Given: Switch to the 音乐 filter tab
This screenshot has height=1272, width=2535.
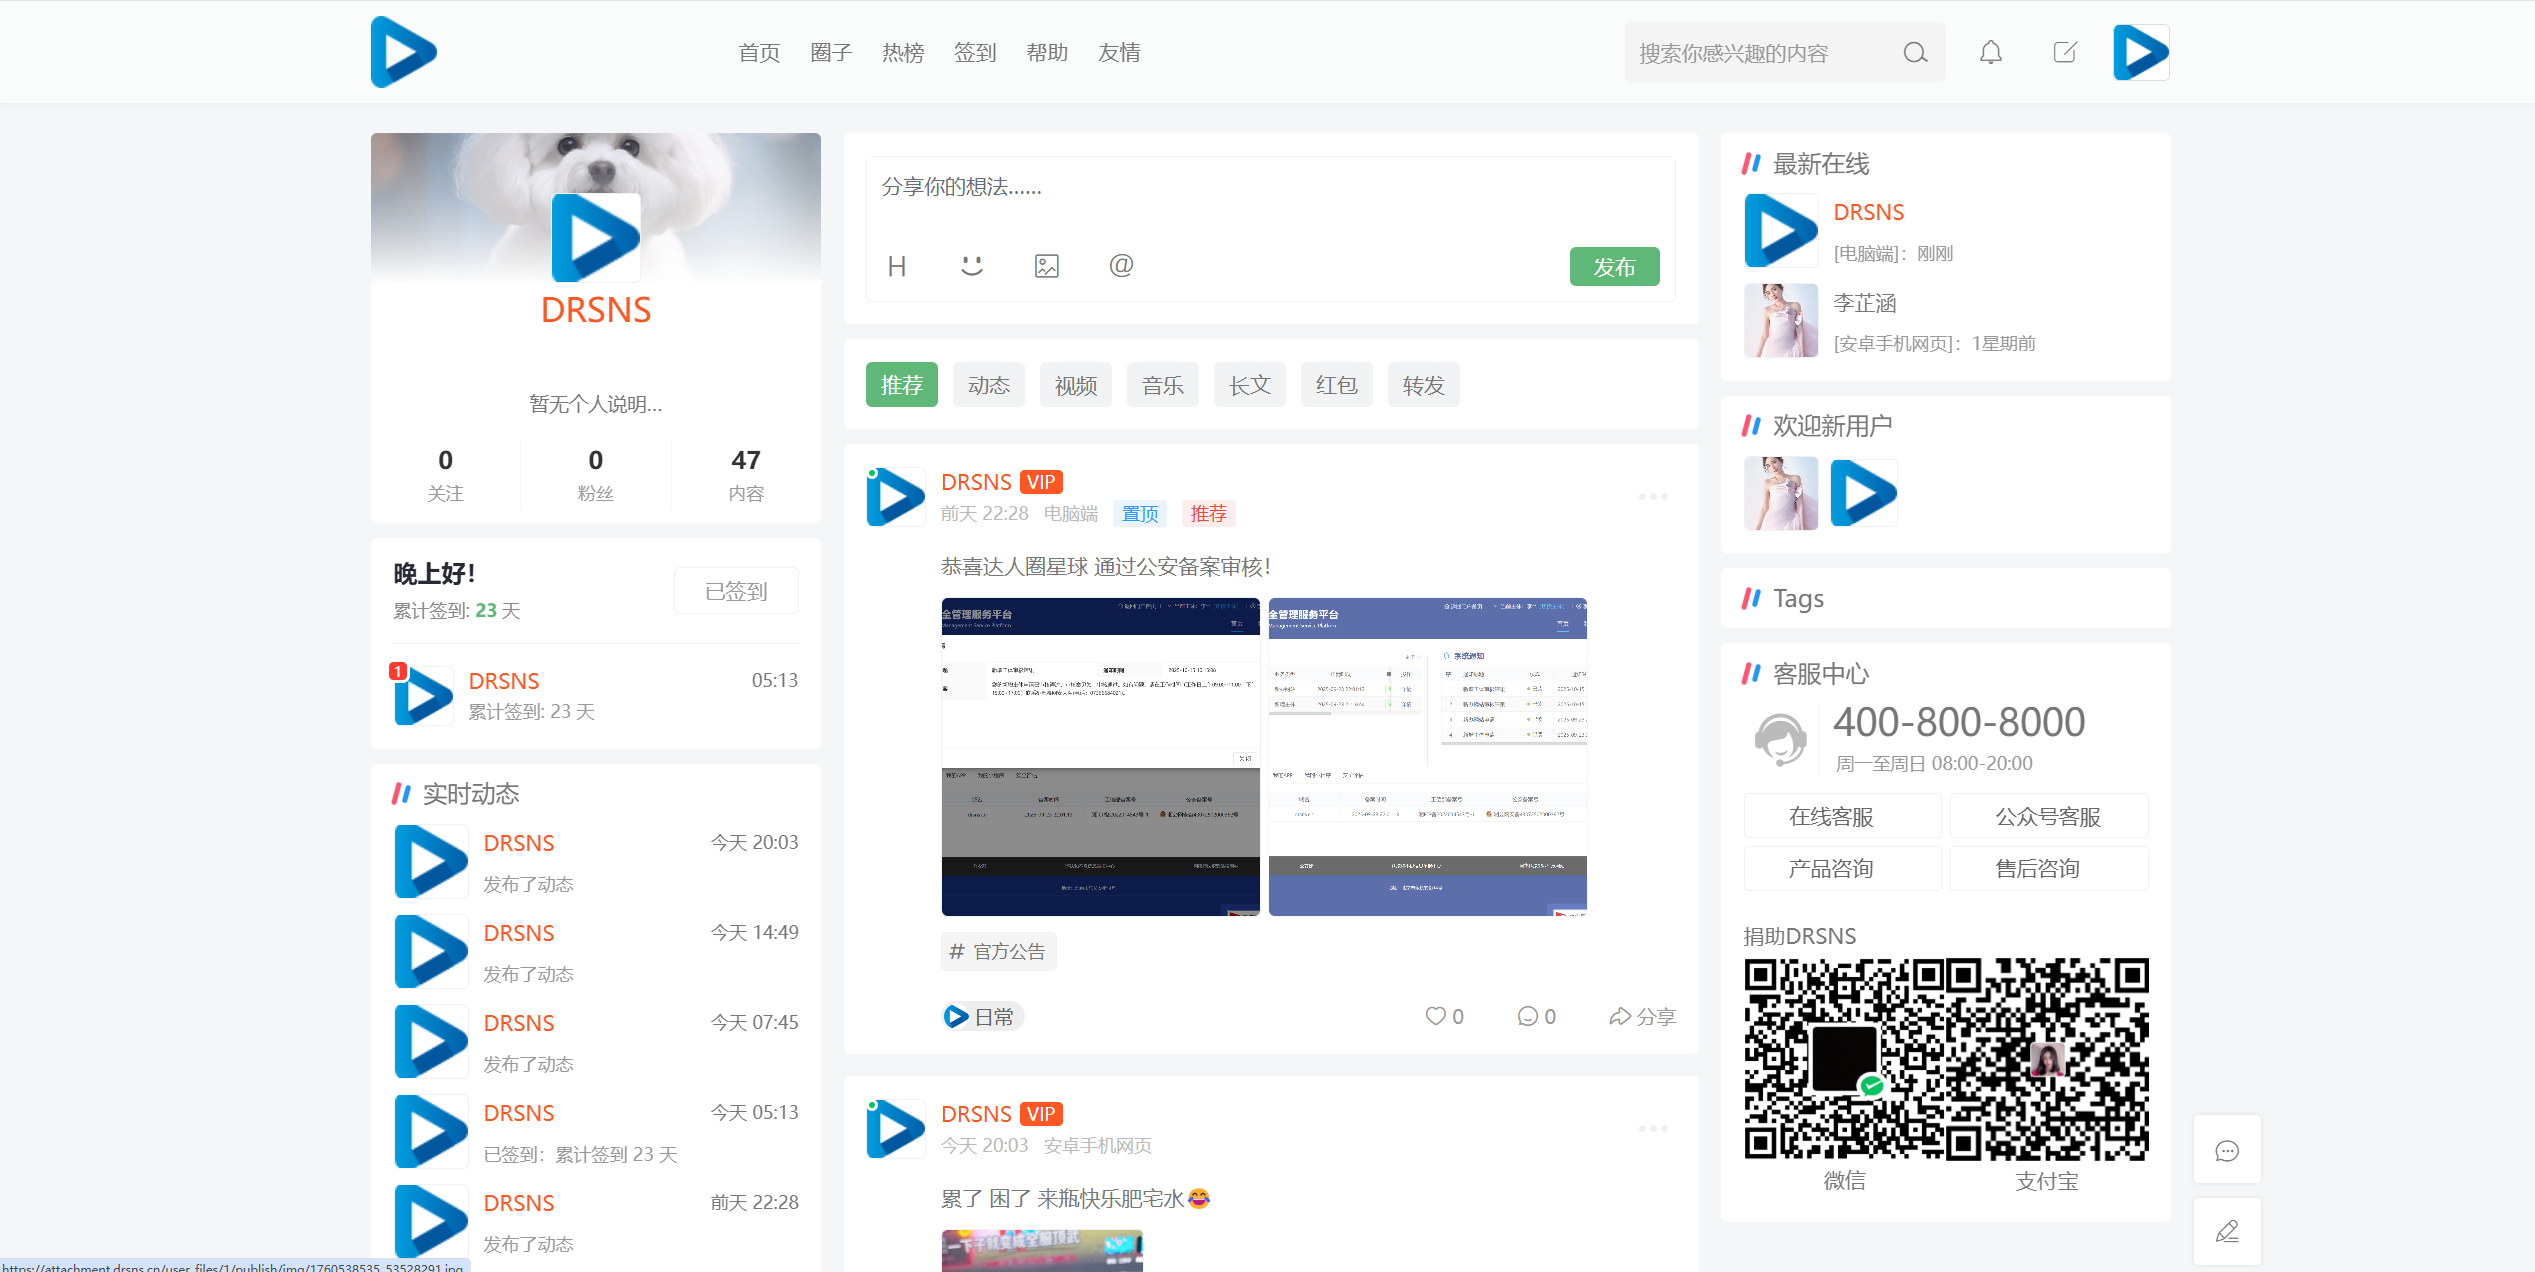Looking at the screenshot, I should [x=1162, y=384].
